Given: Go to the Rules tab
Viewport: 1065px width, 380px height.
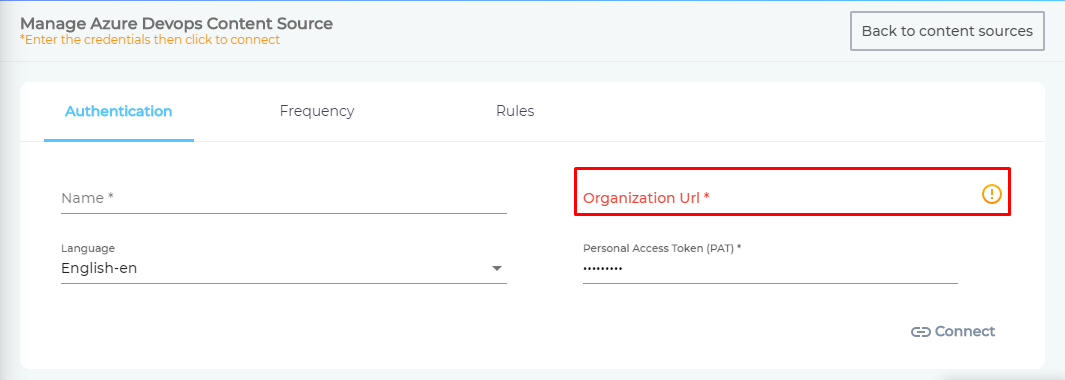Looking at the screenshot, I should (x=515, y=111).
